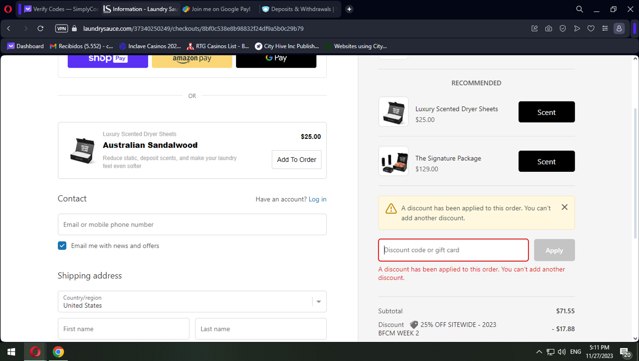This screenshot has height=361, width=639.
Task: Open the Opera menu logo
Action: pos(8,9)
